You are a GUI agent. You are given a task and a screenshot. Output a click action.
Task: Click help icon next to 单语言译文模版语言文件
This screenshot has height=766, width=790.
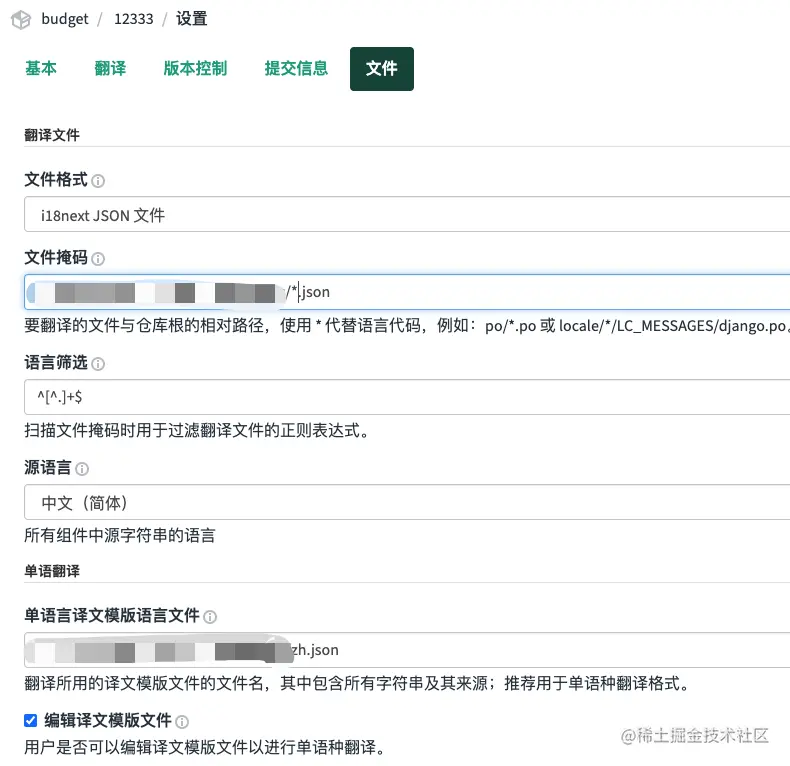click(x=210, y=617)
